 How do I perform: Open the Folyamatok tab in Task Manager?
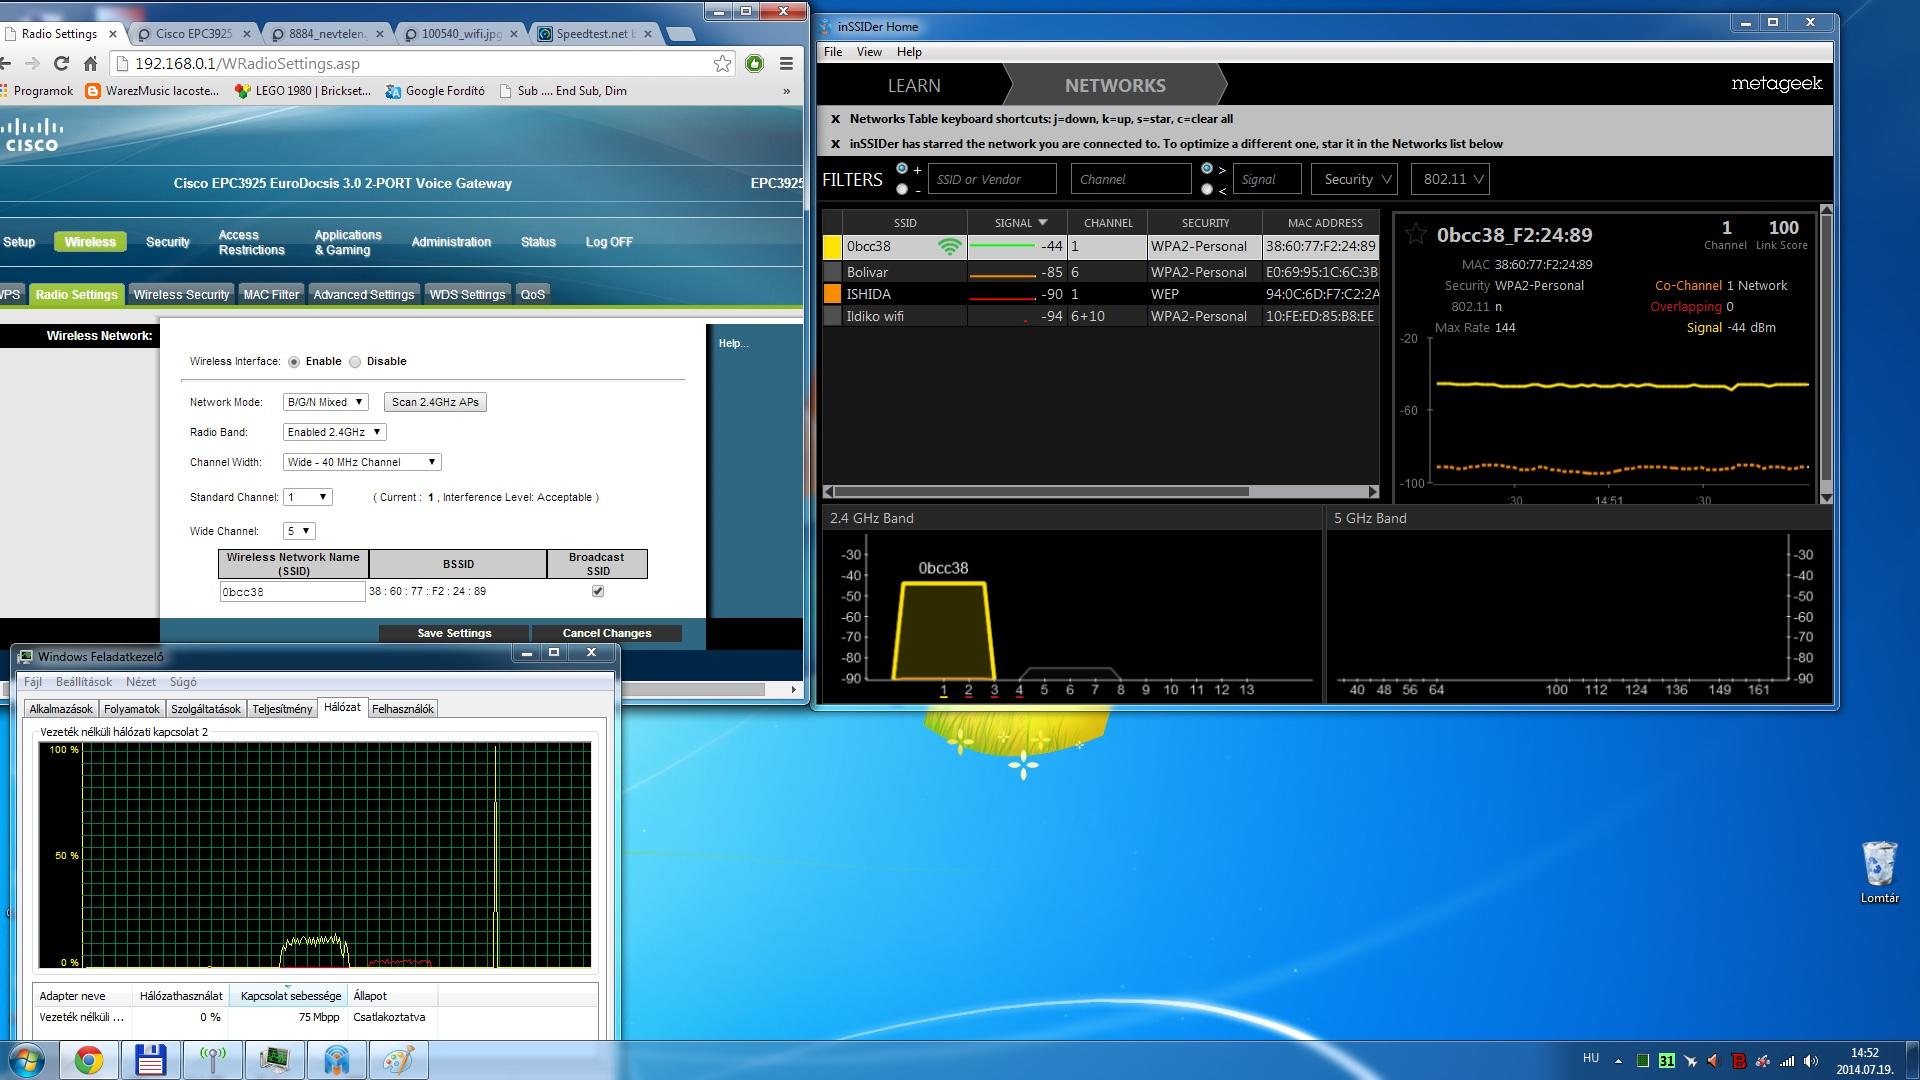pos(132,709)
